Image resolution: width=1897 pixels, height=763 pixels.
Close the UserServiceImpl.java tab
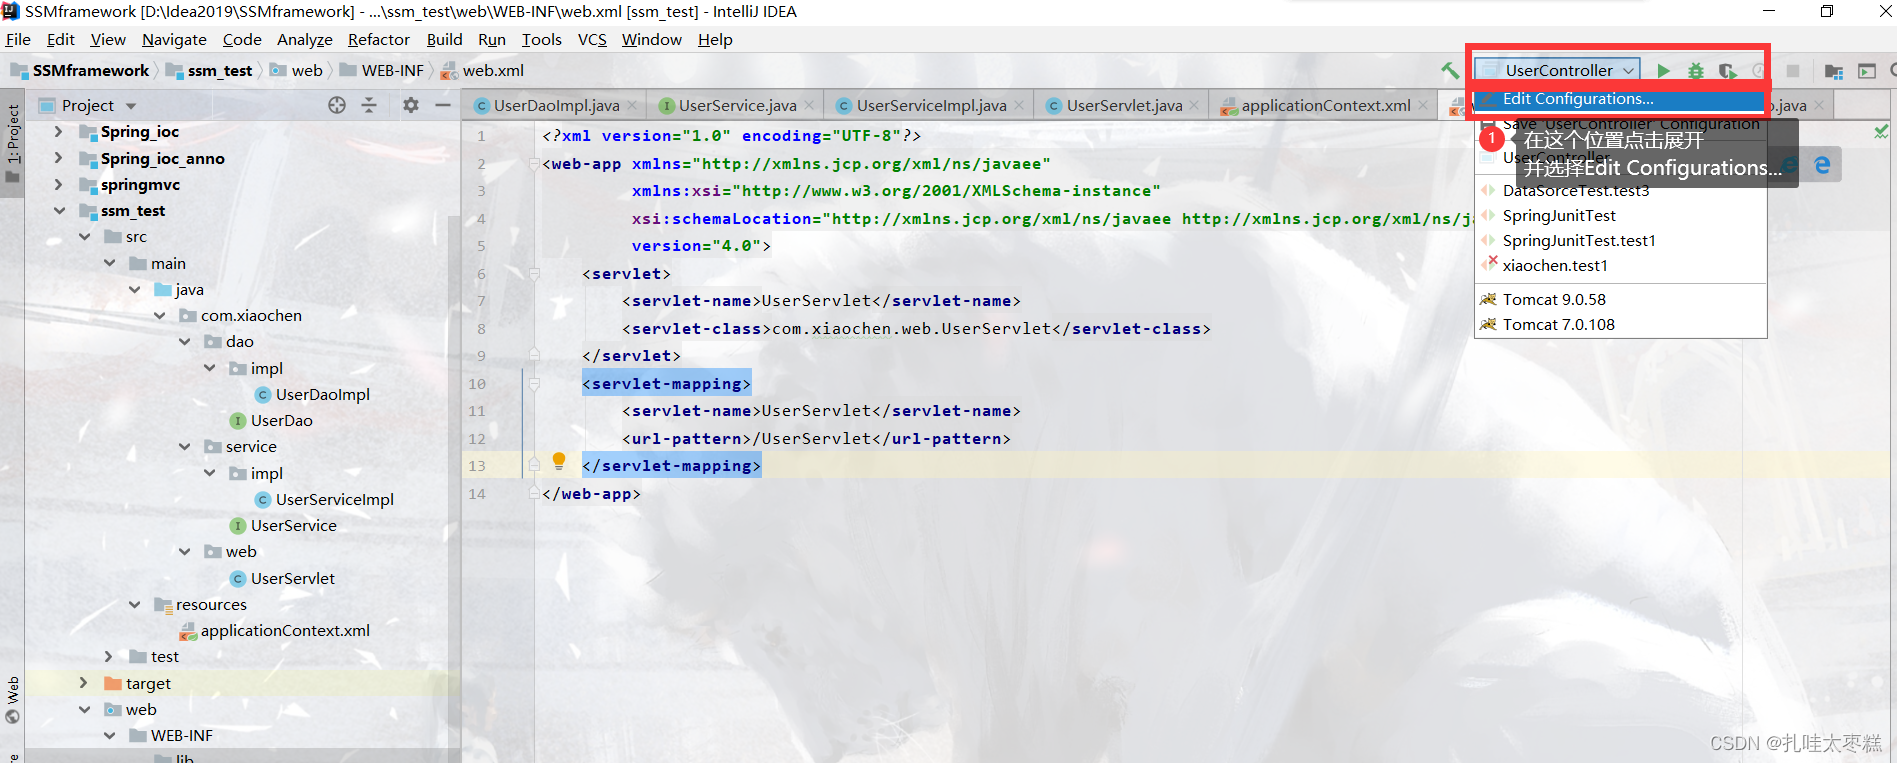click(1019, 105)
